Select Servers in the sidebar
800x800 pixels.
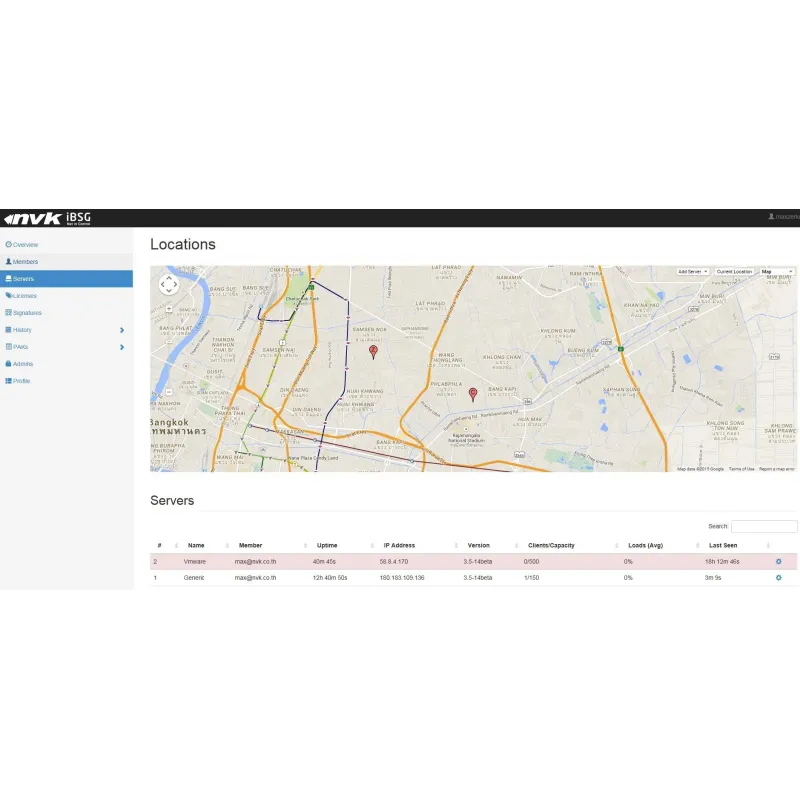22,279
